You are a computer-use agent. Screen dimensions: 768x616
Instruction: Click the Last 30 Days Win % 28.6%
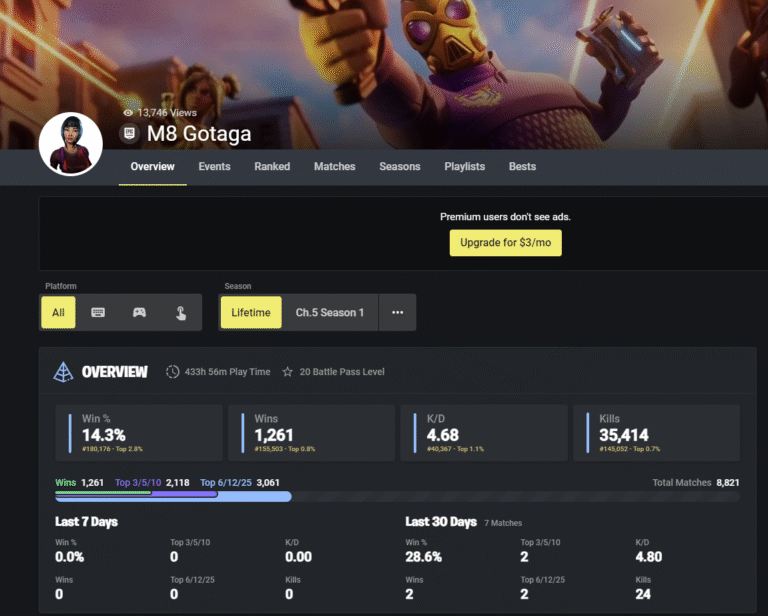click(423, 557)
